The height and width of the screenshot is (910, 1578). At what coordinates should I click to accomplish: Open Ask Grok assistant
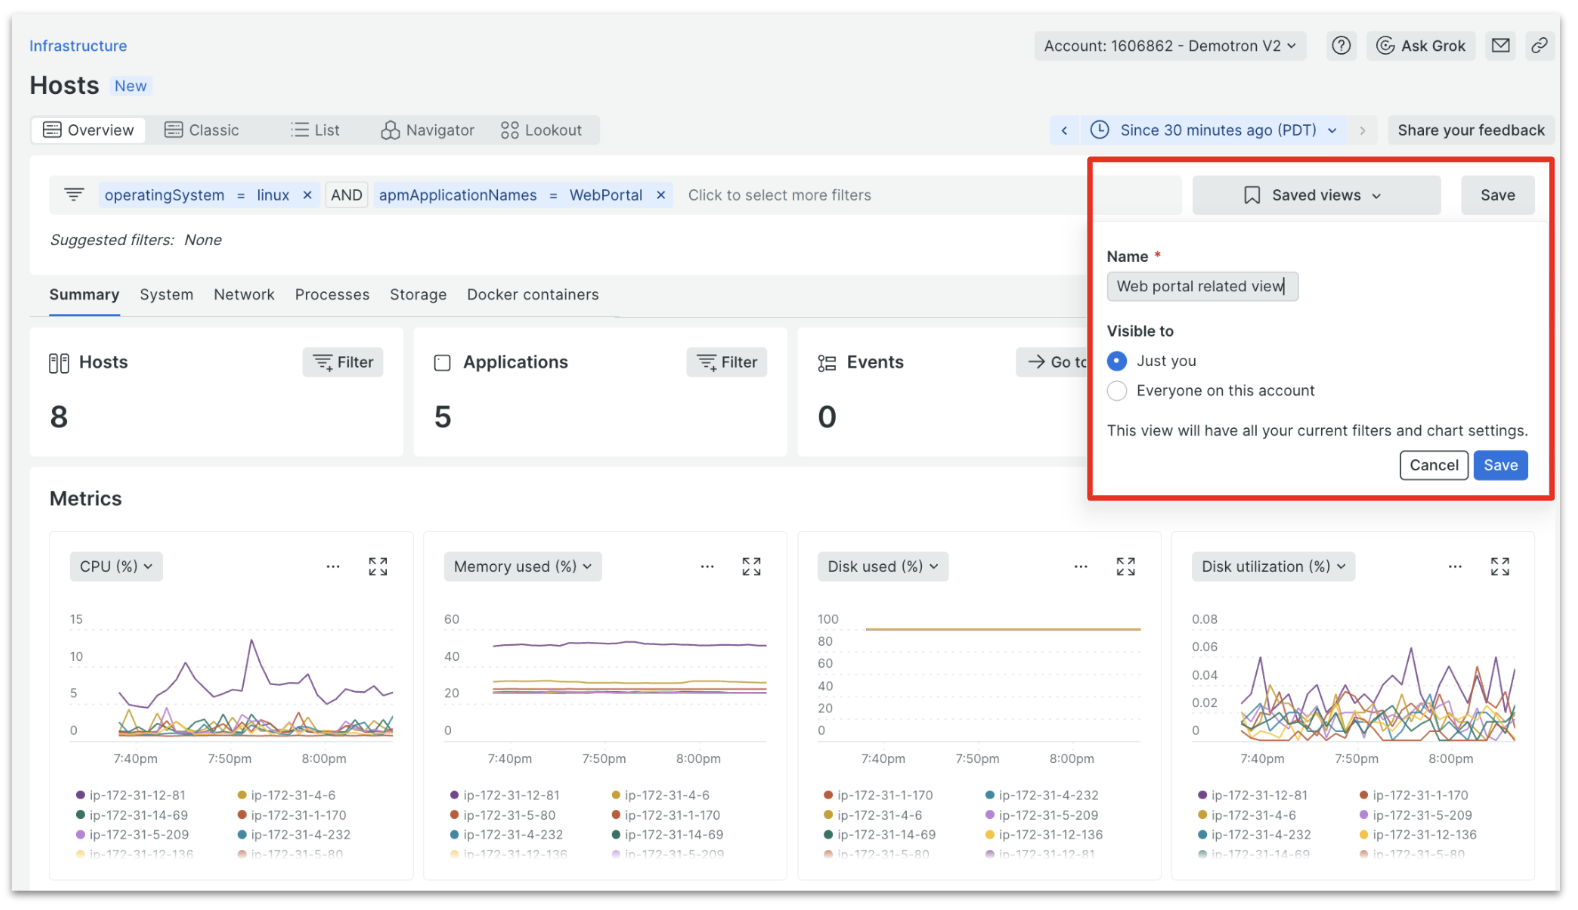coord(1421,46)
